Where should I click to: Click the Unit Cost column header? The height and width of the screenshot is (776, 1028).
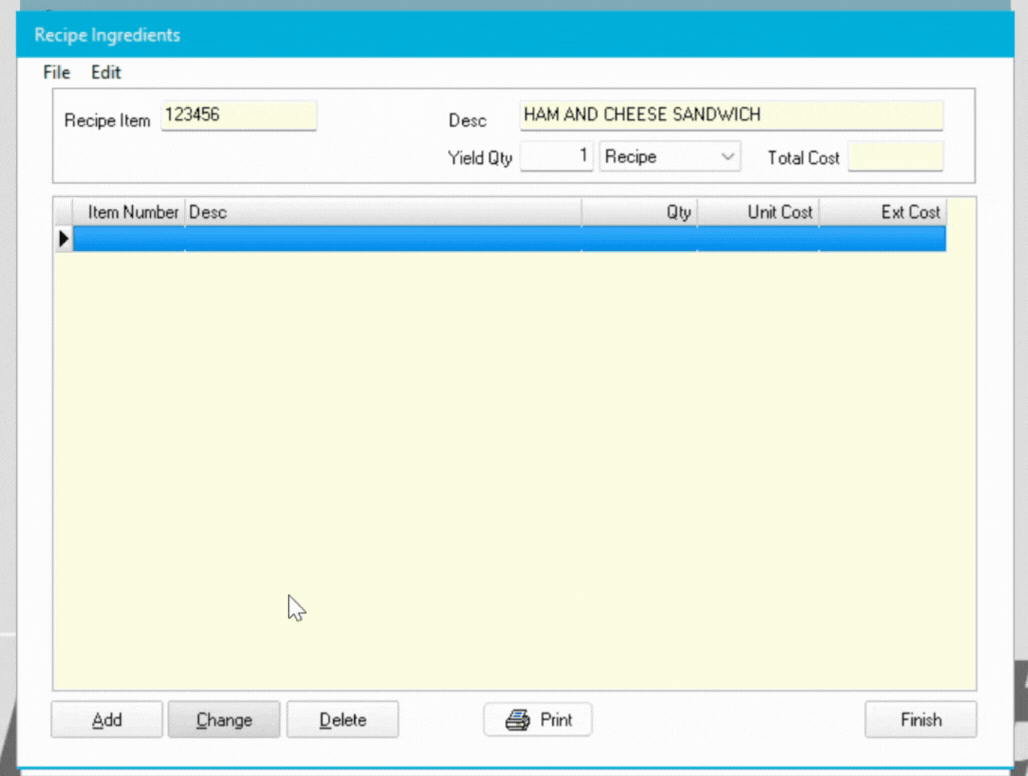758,212
